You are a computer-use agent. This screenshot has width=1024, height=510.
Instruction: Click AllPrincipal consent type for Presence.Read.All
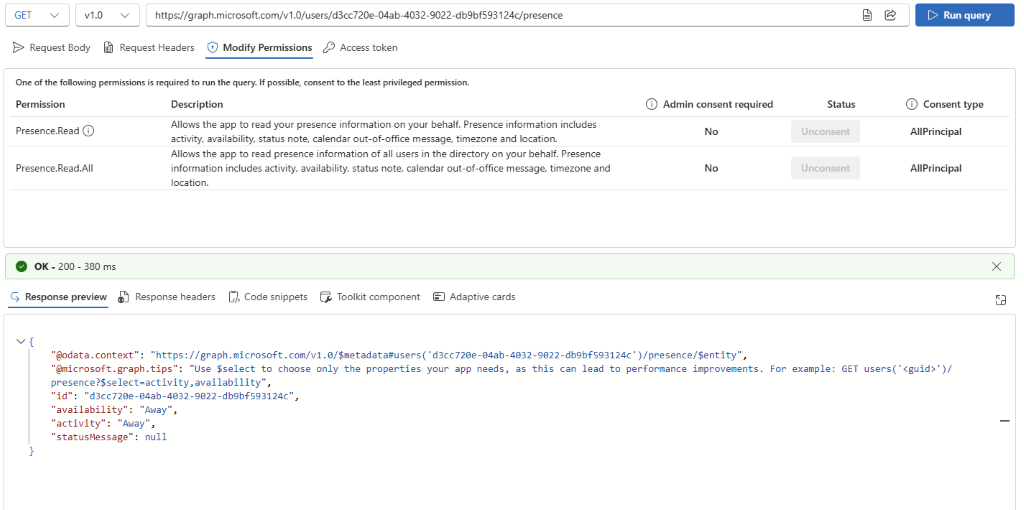(936, 168)
